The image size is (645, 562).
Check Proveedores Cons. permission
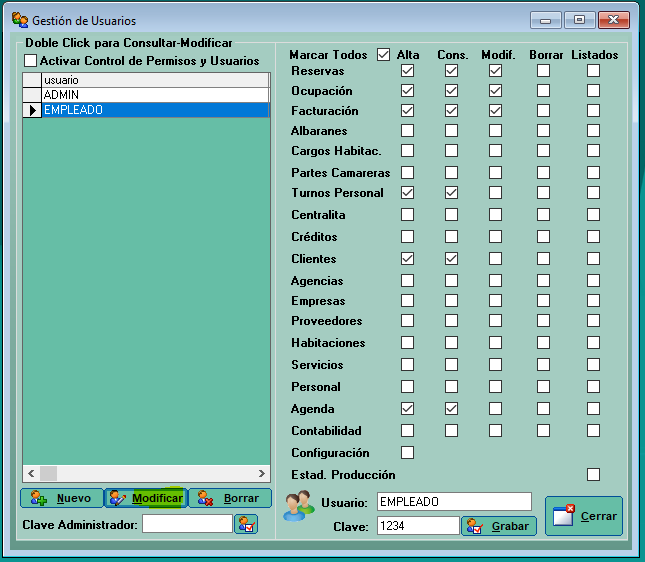click(x=451, y=320)
